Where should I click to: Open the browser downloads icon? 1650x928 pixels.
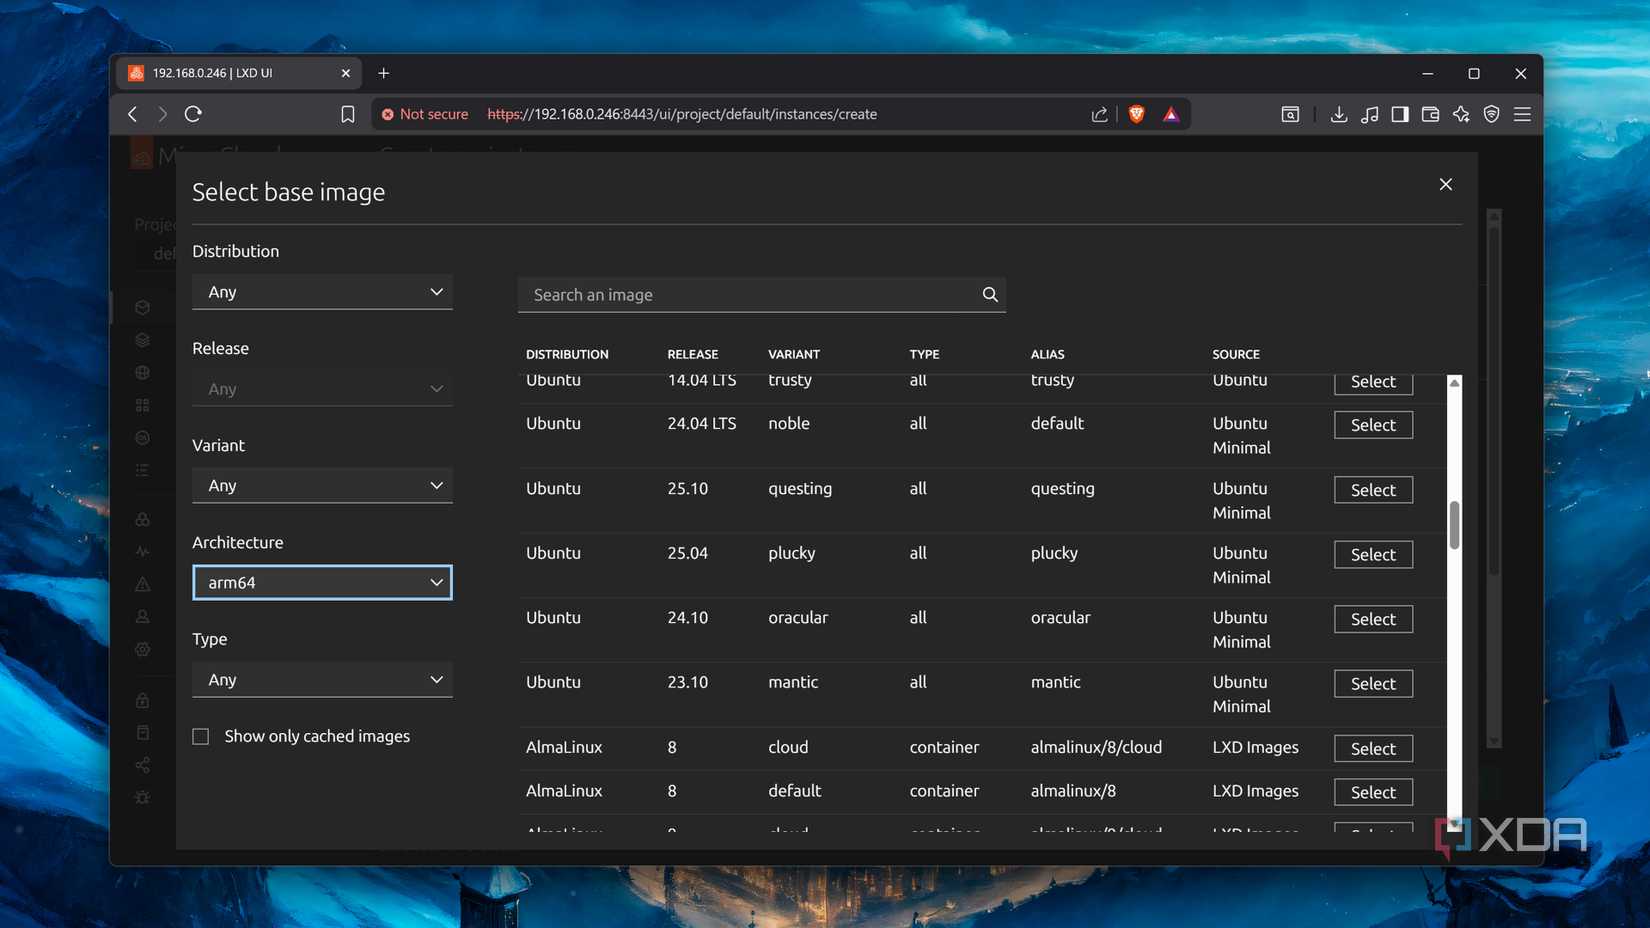(x=1338, y=114)
